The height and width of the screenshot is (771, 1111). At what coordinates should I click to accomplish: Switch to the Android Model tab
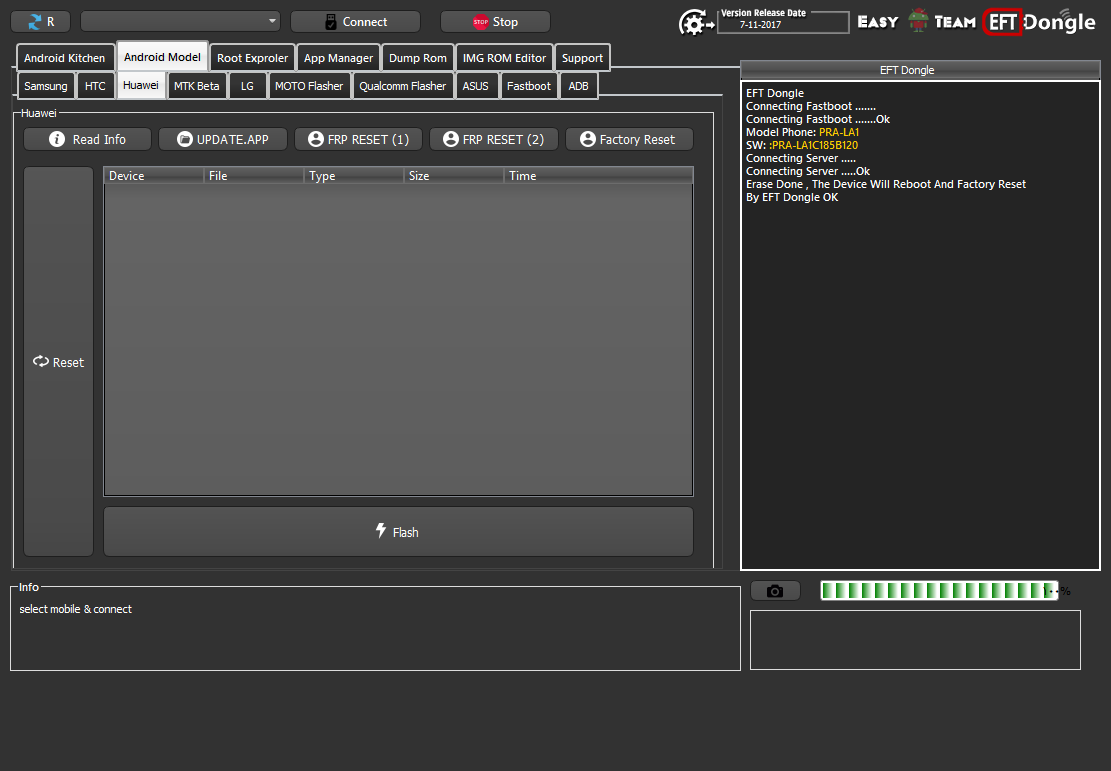coord(162,57)
